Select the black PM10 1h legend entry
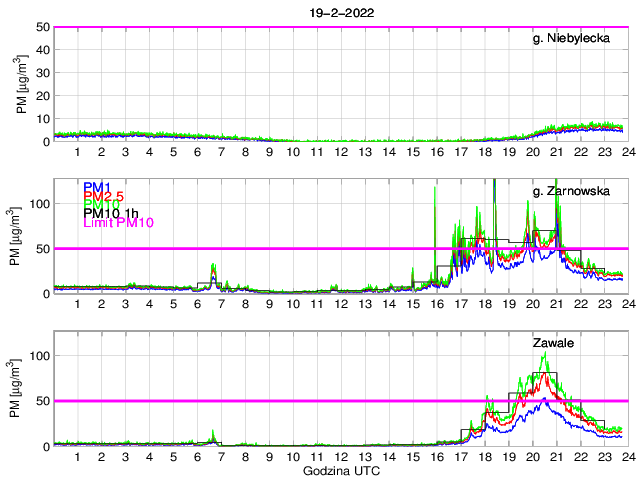The height and width of the screenshot is (480, 640). [x=111, y=213]
